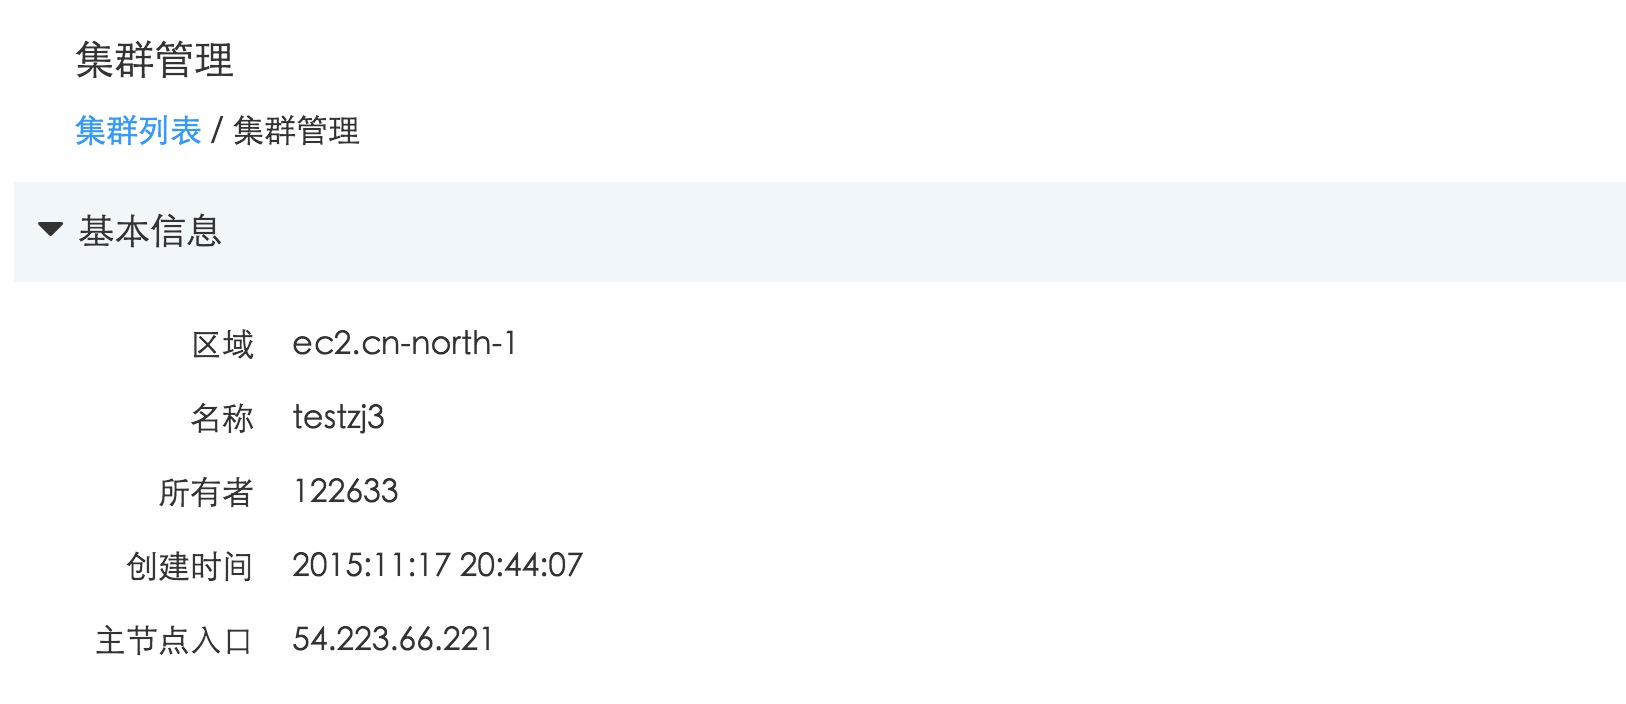Open the 集群列表 breadcrumb link
The height and width of the screenshot is (704, 1626).
pos(138,131)
